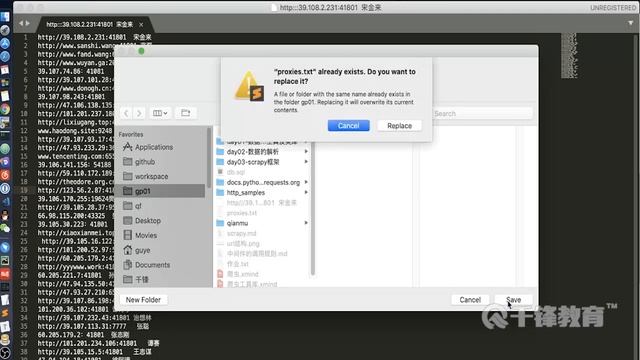Open OBS from the dock
640x360 pixels.
(5, 353)
